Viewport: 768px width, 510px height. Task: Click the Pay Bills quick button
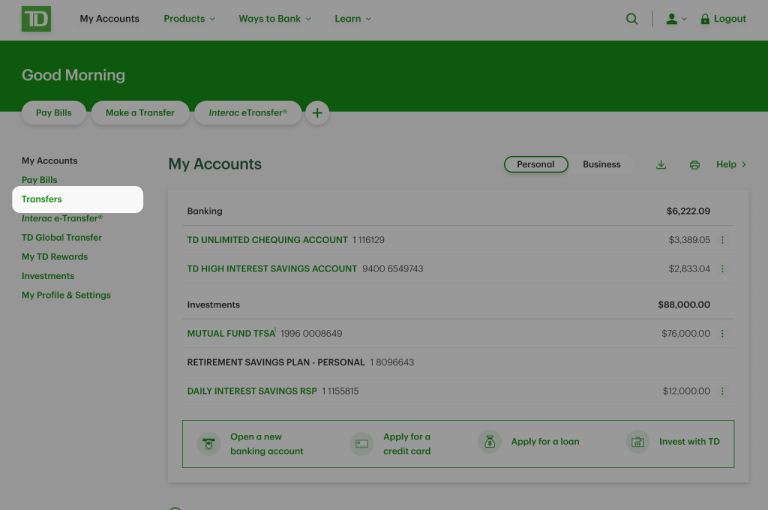(x=54, y=113)
